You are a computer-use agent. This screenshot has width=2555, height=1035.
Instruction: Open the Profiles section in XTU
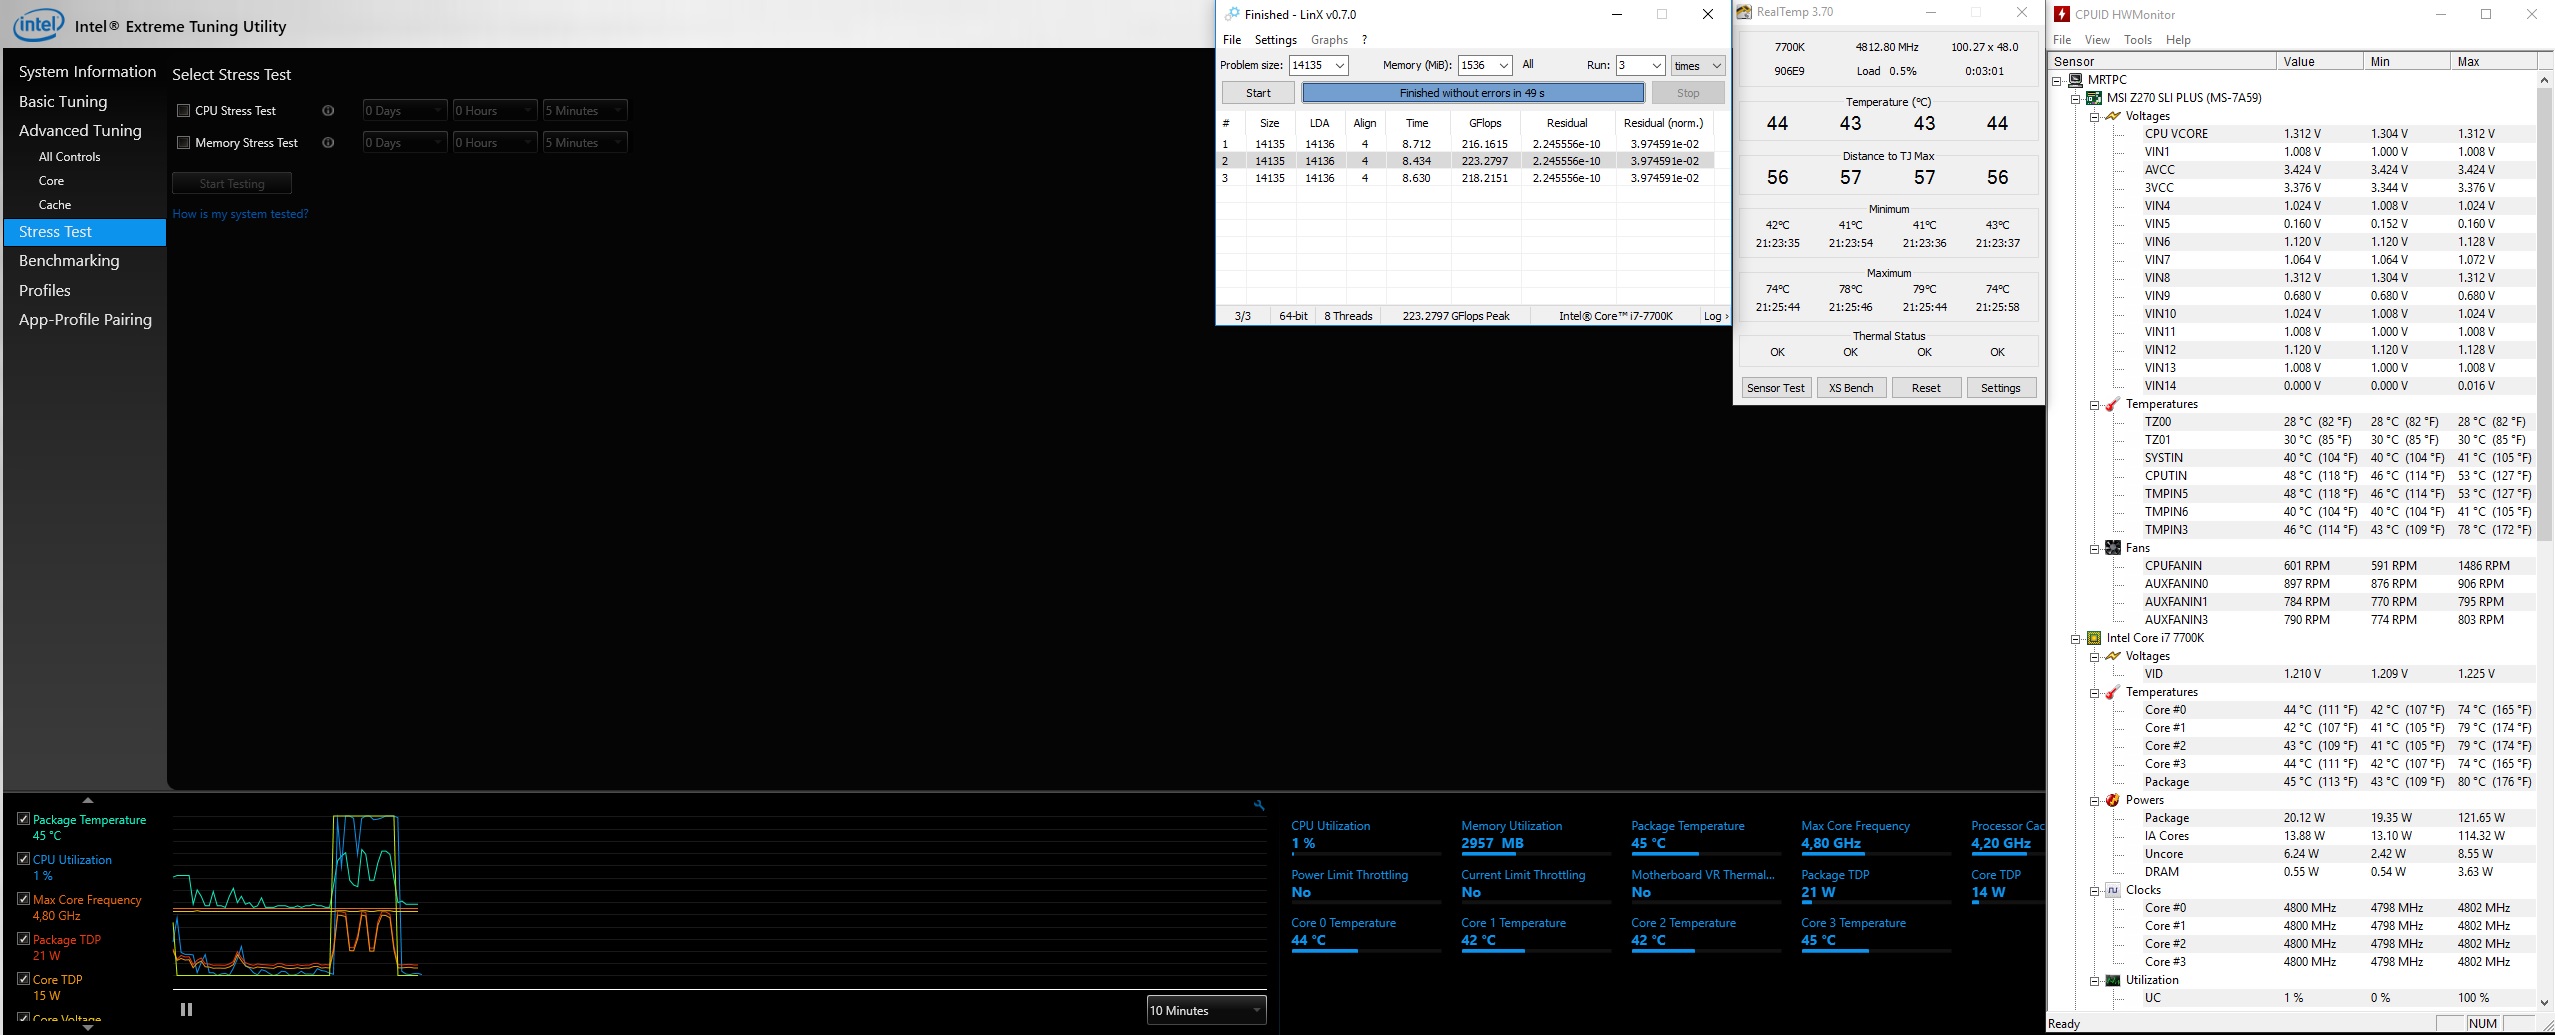click(x=45, y=291)
